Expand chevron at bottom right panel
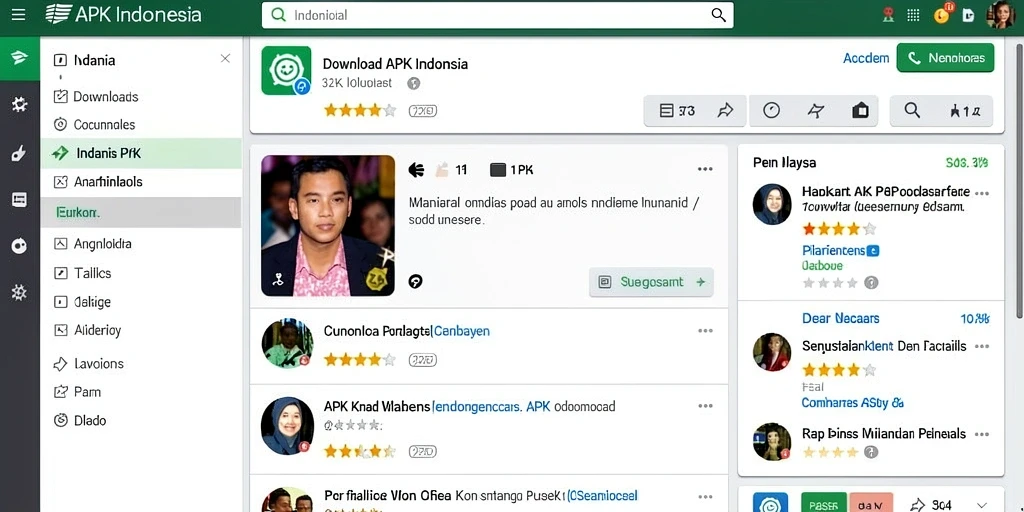1024x512 pixels. click(x=981, y=505)
